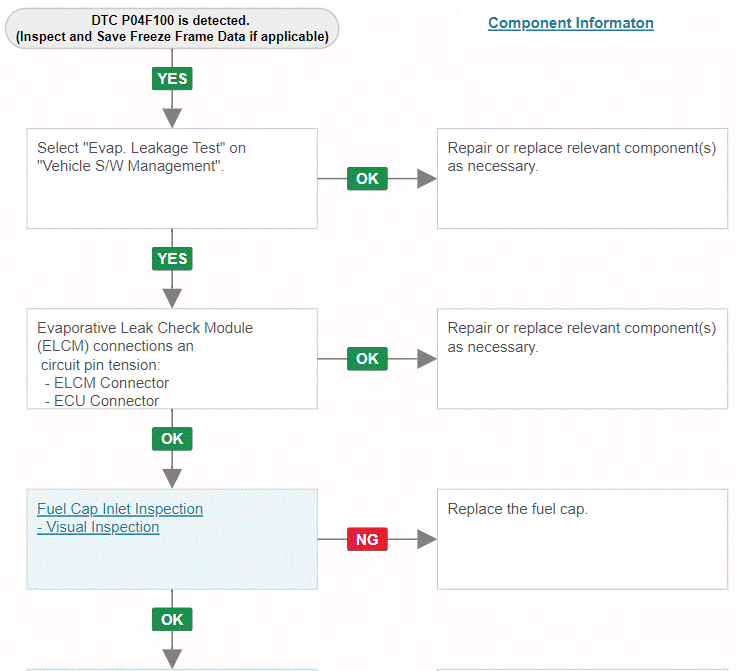Click 'Inspect and Save Freeze Frame Data' line
The height and width of the screenshot is (671, 738).
tap(172, 37)
